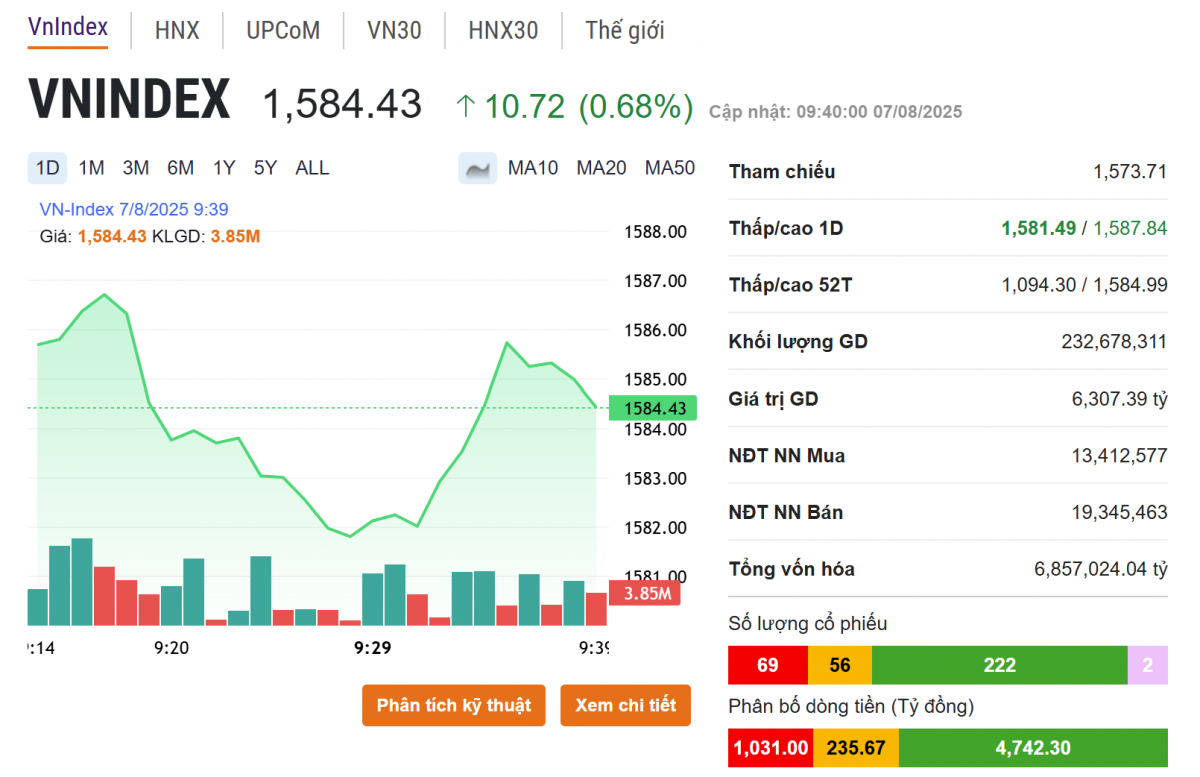Set chart range to 1Y

click(x=224, y=168)
